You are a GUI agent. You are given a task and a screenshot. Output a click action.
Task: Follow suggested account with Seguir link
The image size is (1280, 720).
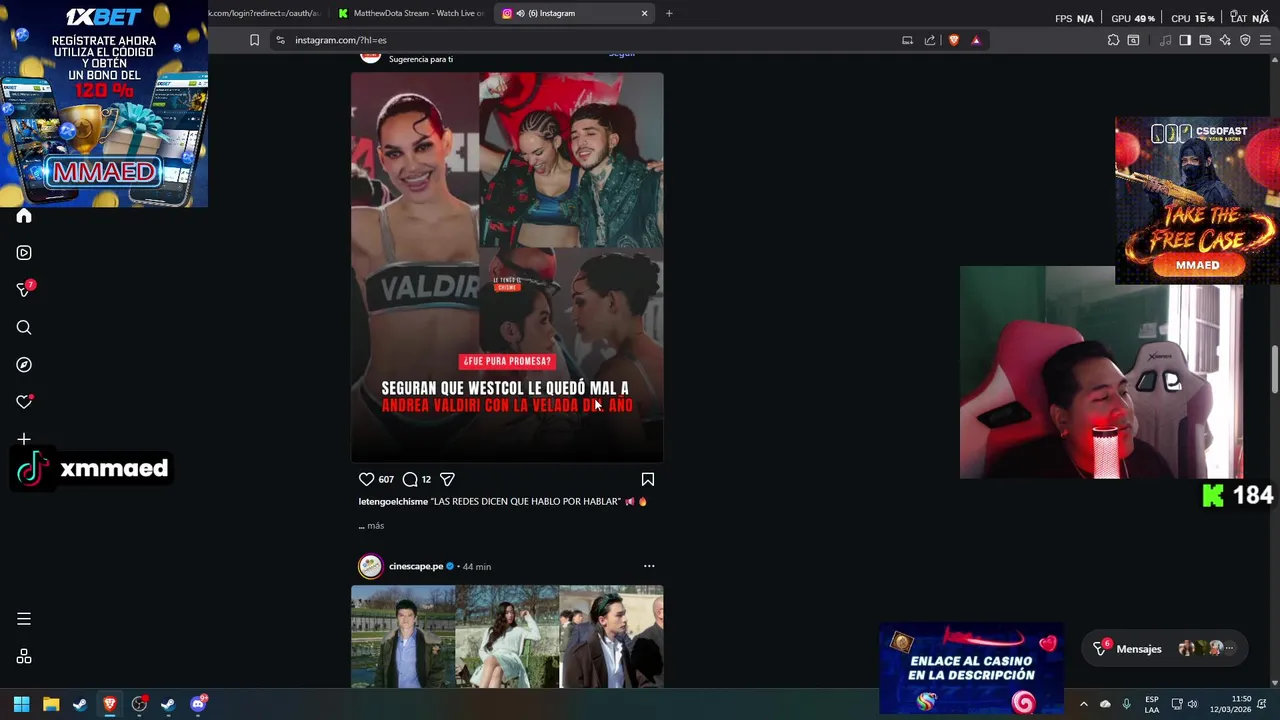click(622, 54)
